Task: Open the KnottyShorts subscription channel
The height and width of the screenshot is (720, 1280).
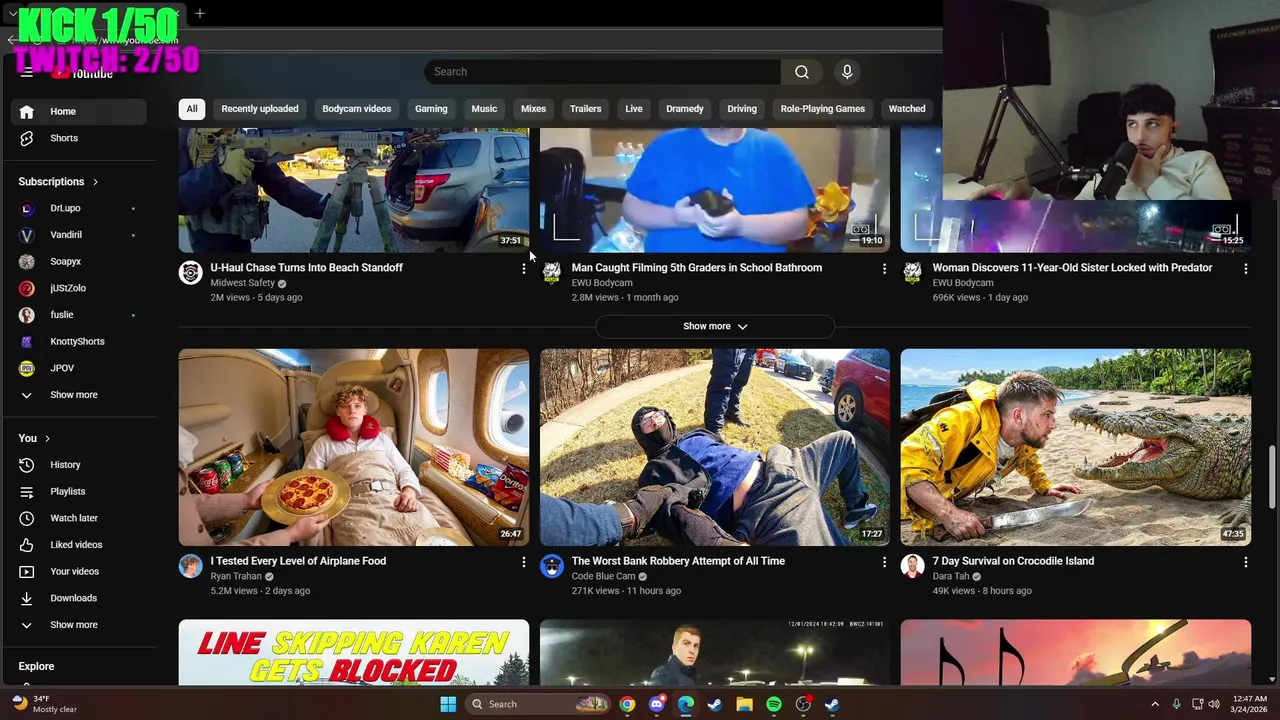Action: coord(78,341)
